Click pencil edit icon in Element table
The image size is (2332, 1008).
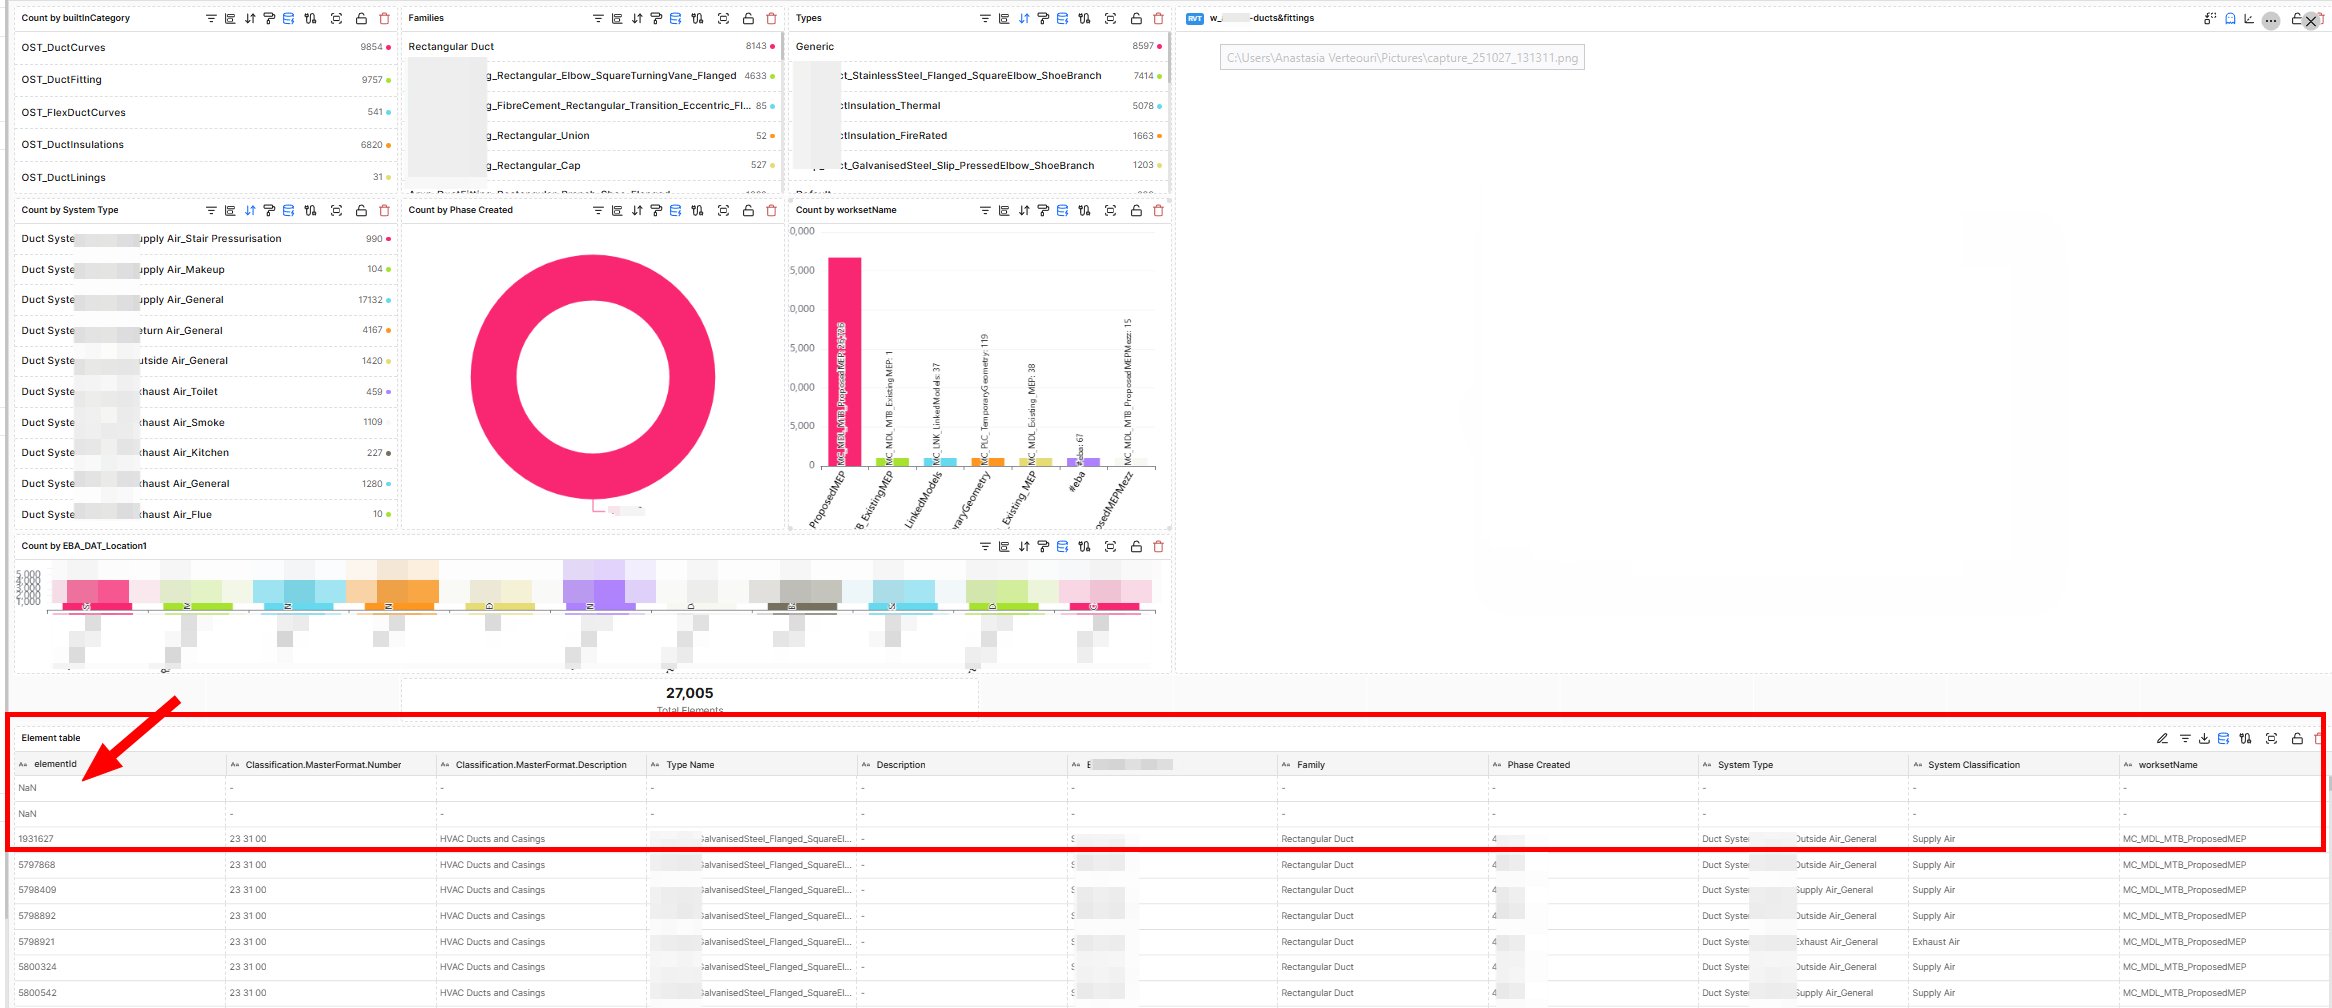pyautogui.click(x=2162, y=738)
